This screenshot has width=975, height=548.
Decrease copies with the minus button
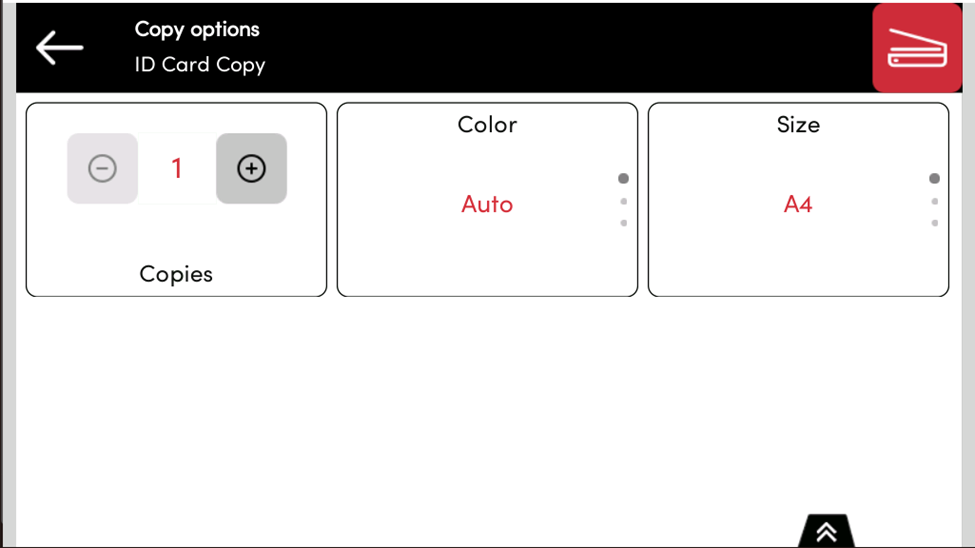pos(102,169)
